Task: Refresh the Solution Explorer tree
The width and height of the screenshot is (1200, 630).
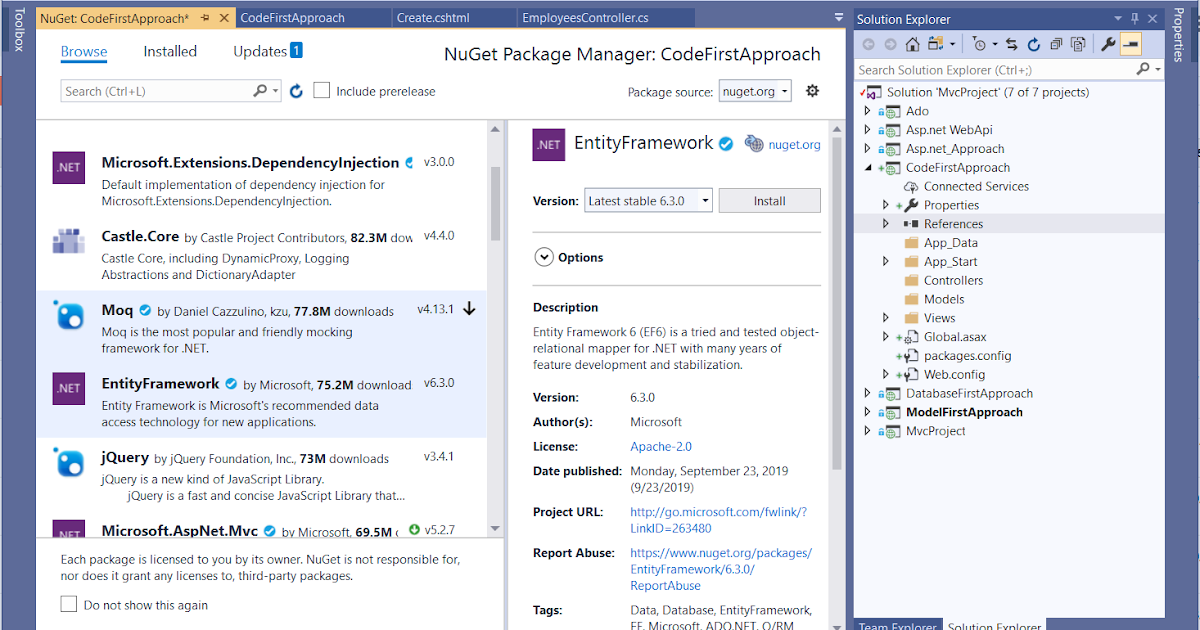Action: [1034, 44]
